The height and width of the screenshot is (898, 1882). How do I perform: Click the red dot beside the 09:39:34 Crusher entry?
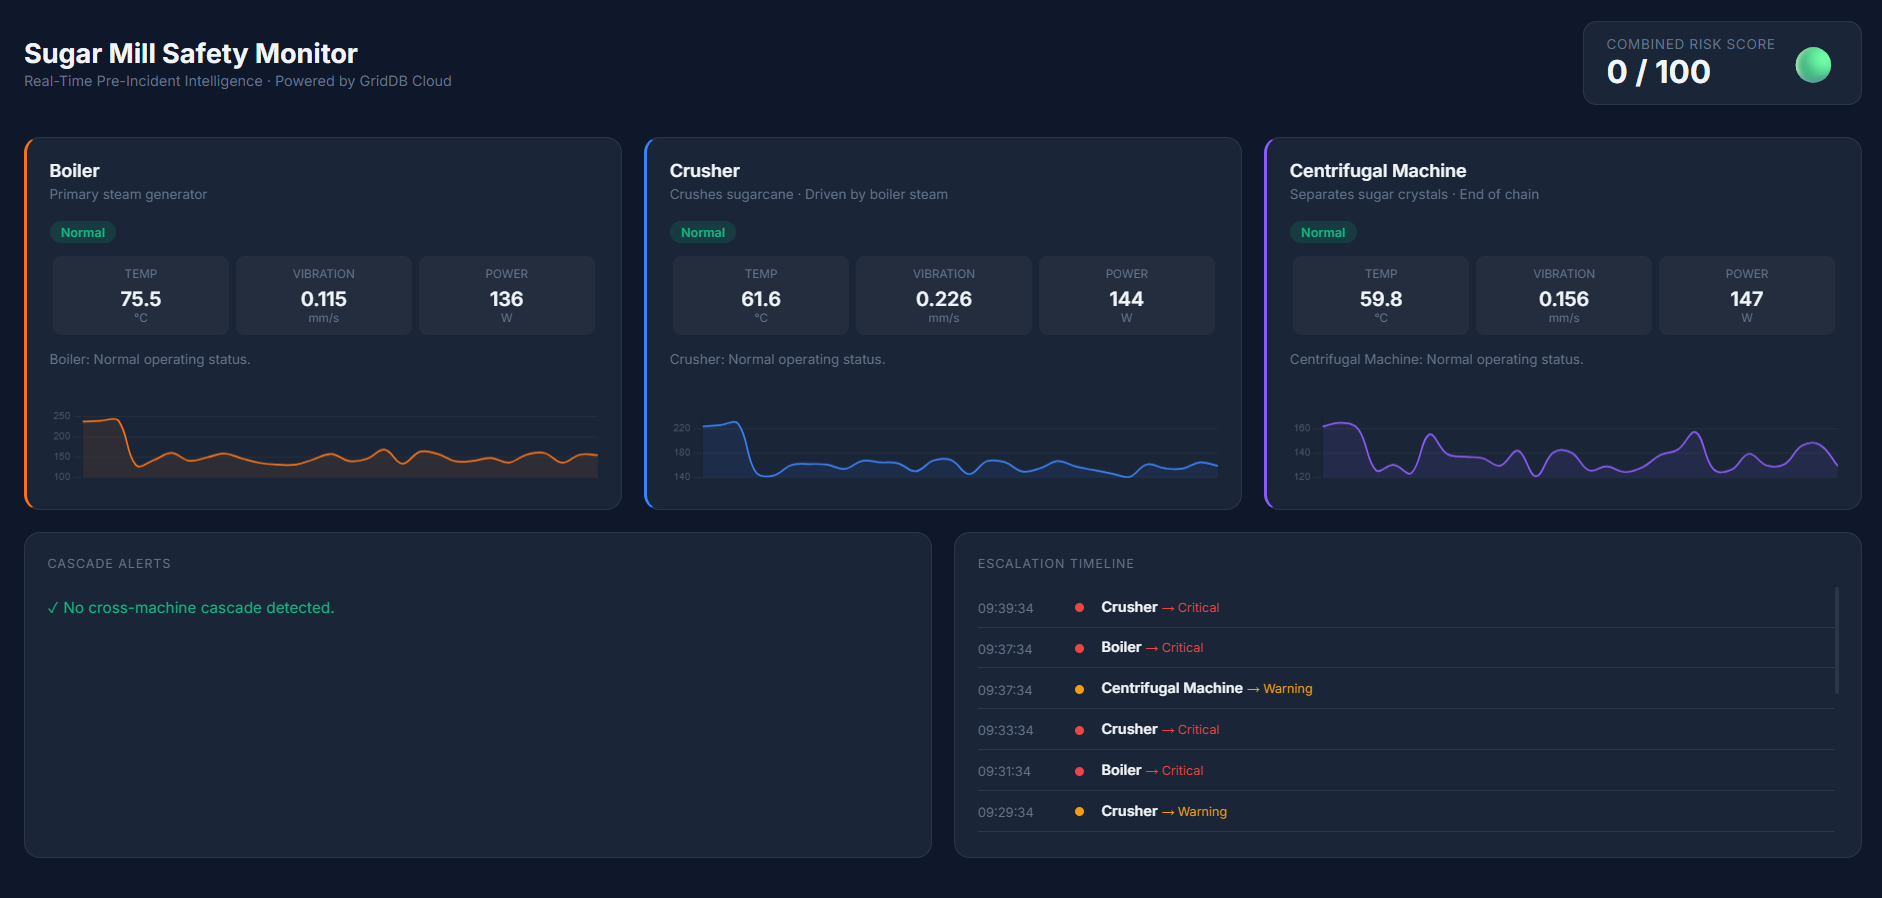(x=1079, y=608)
